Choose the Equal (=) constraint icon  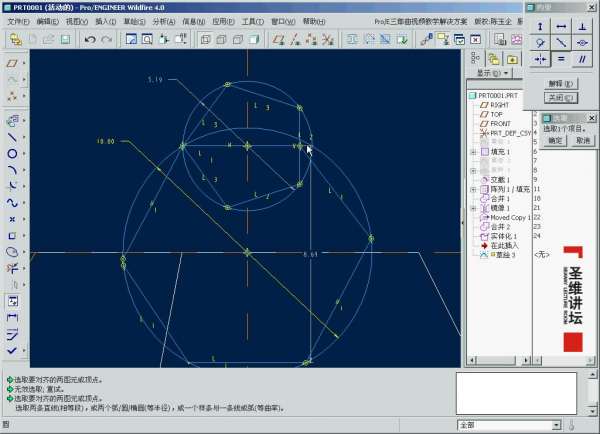[x=561, y=59]
